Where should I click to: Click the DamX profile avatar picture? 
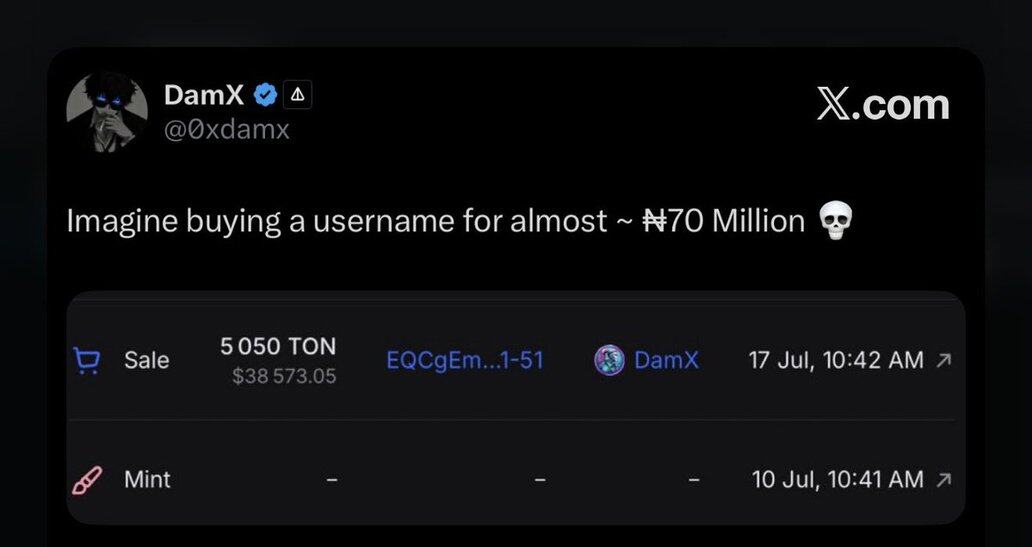tap(107, 113)
